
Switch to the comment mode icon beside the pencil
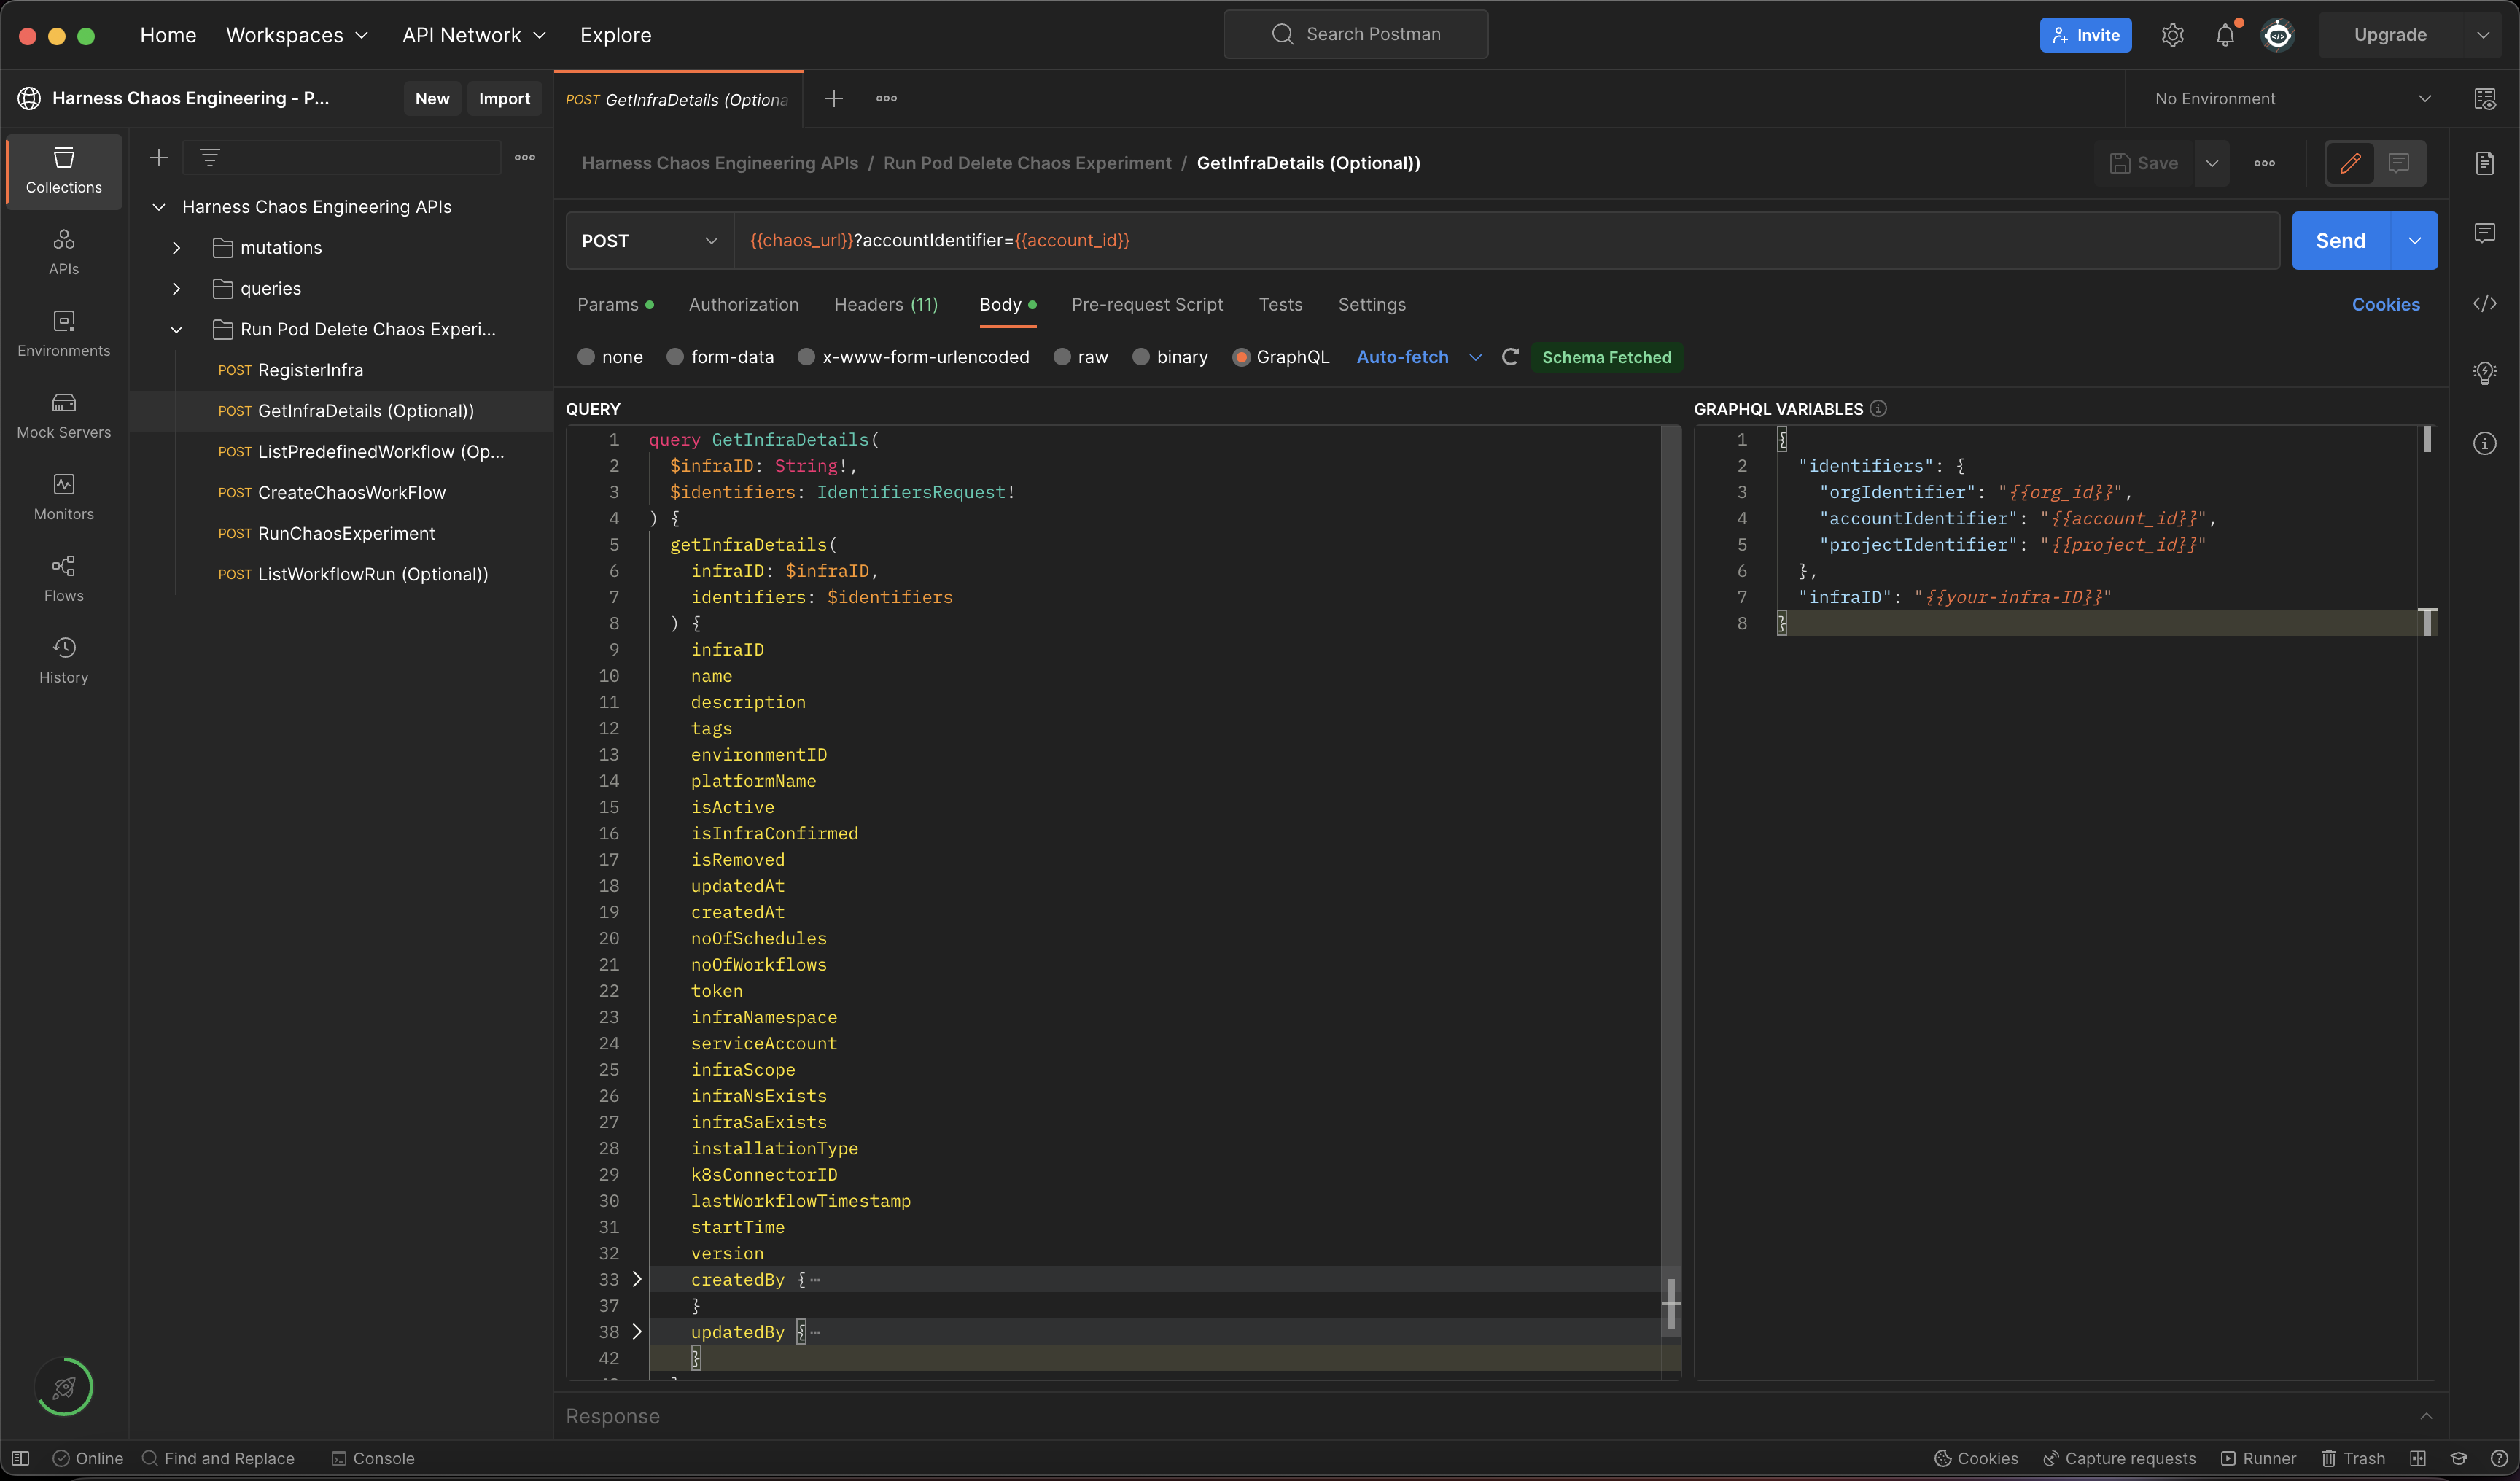click(2399, 163)
